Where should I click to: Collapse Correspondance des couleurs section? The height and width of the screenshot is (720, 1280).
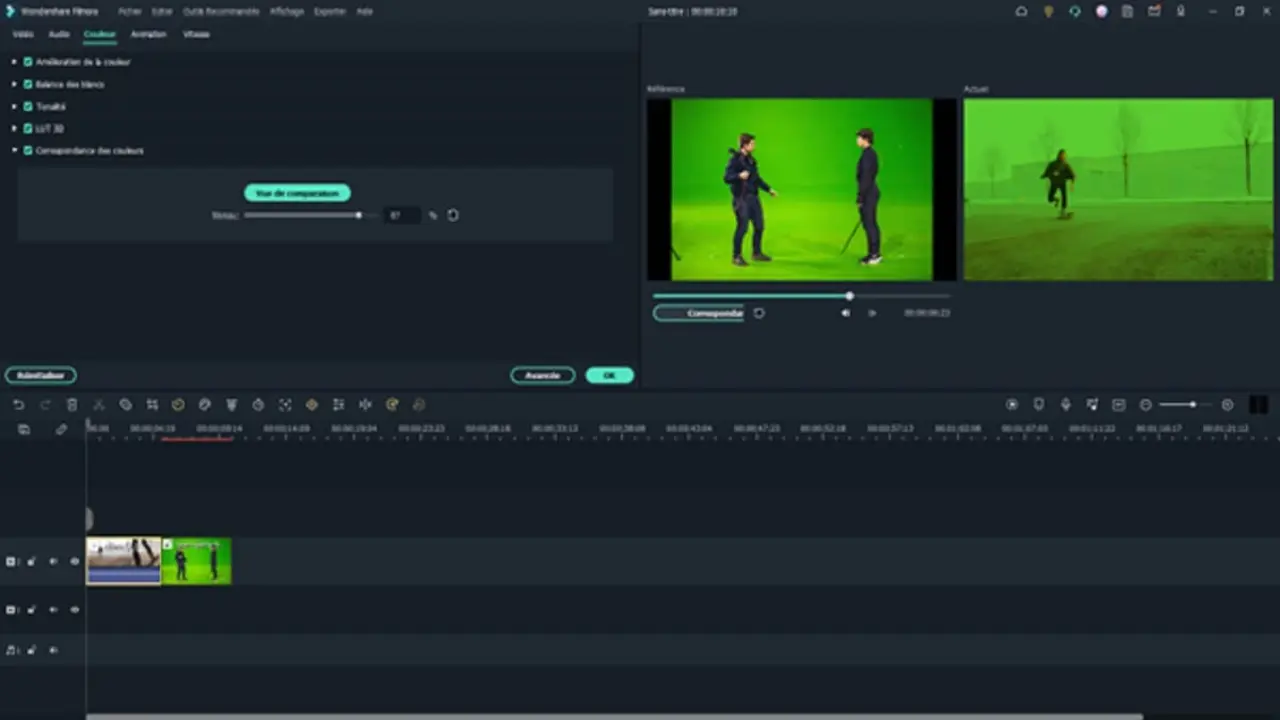(x=14, y=150)
